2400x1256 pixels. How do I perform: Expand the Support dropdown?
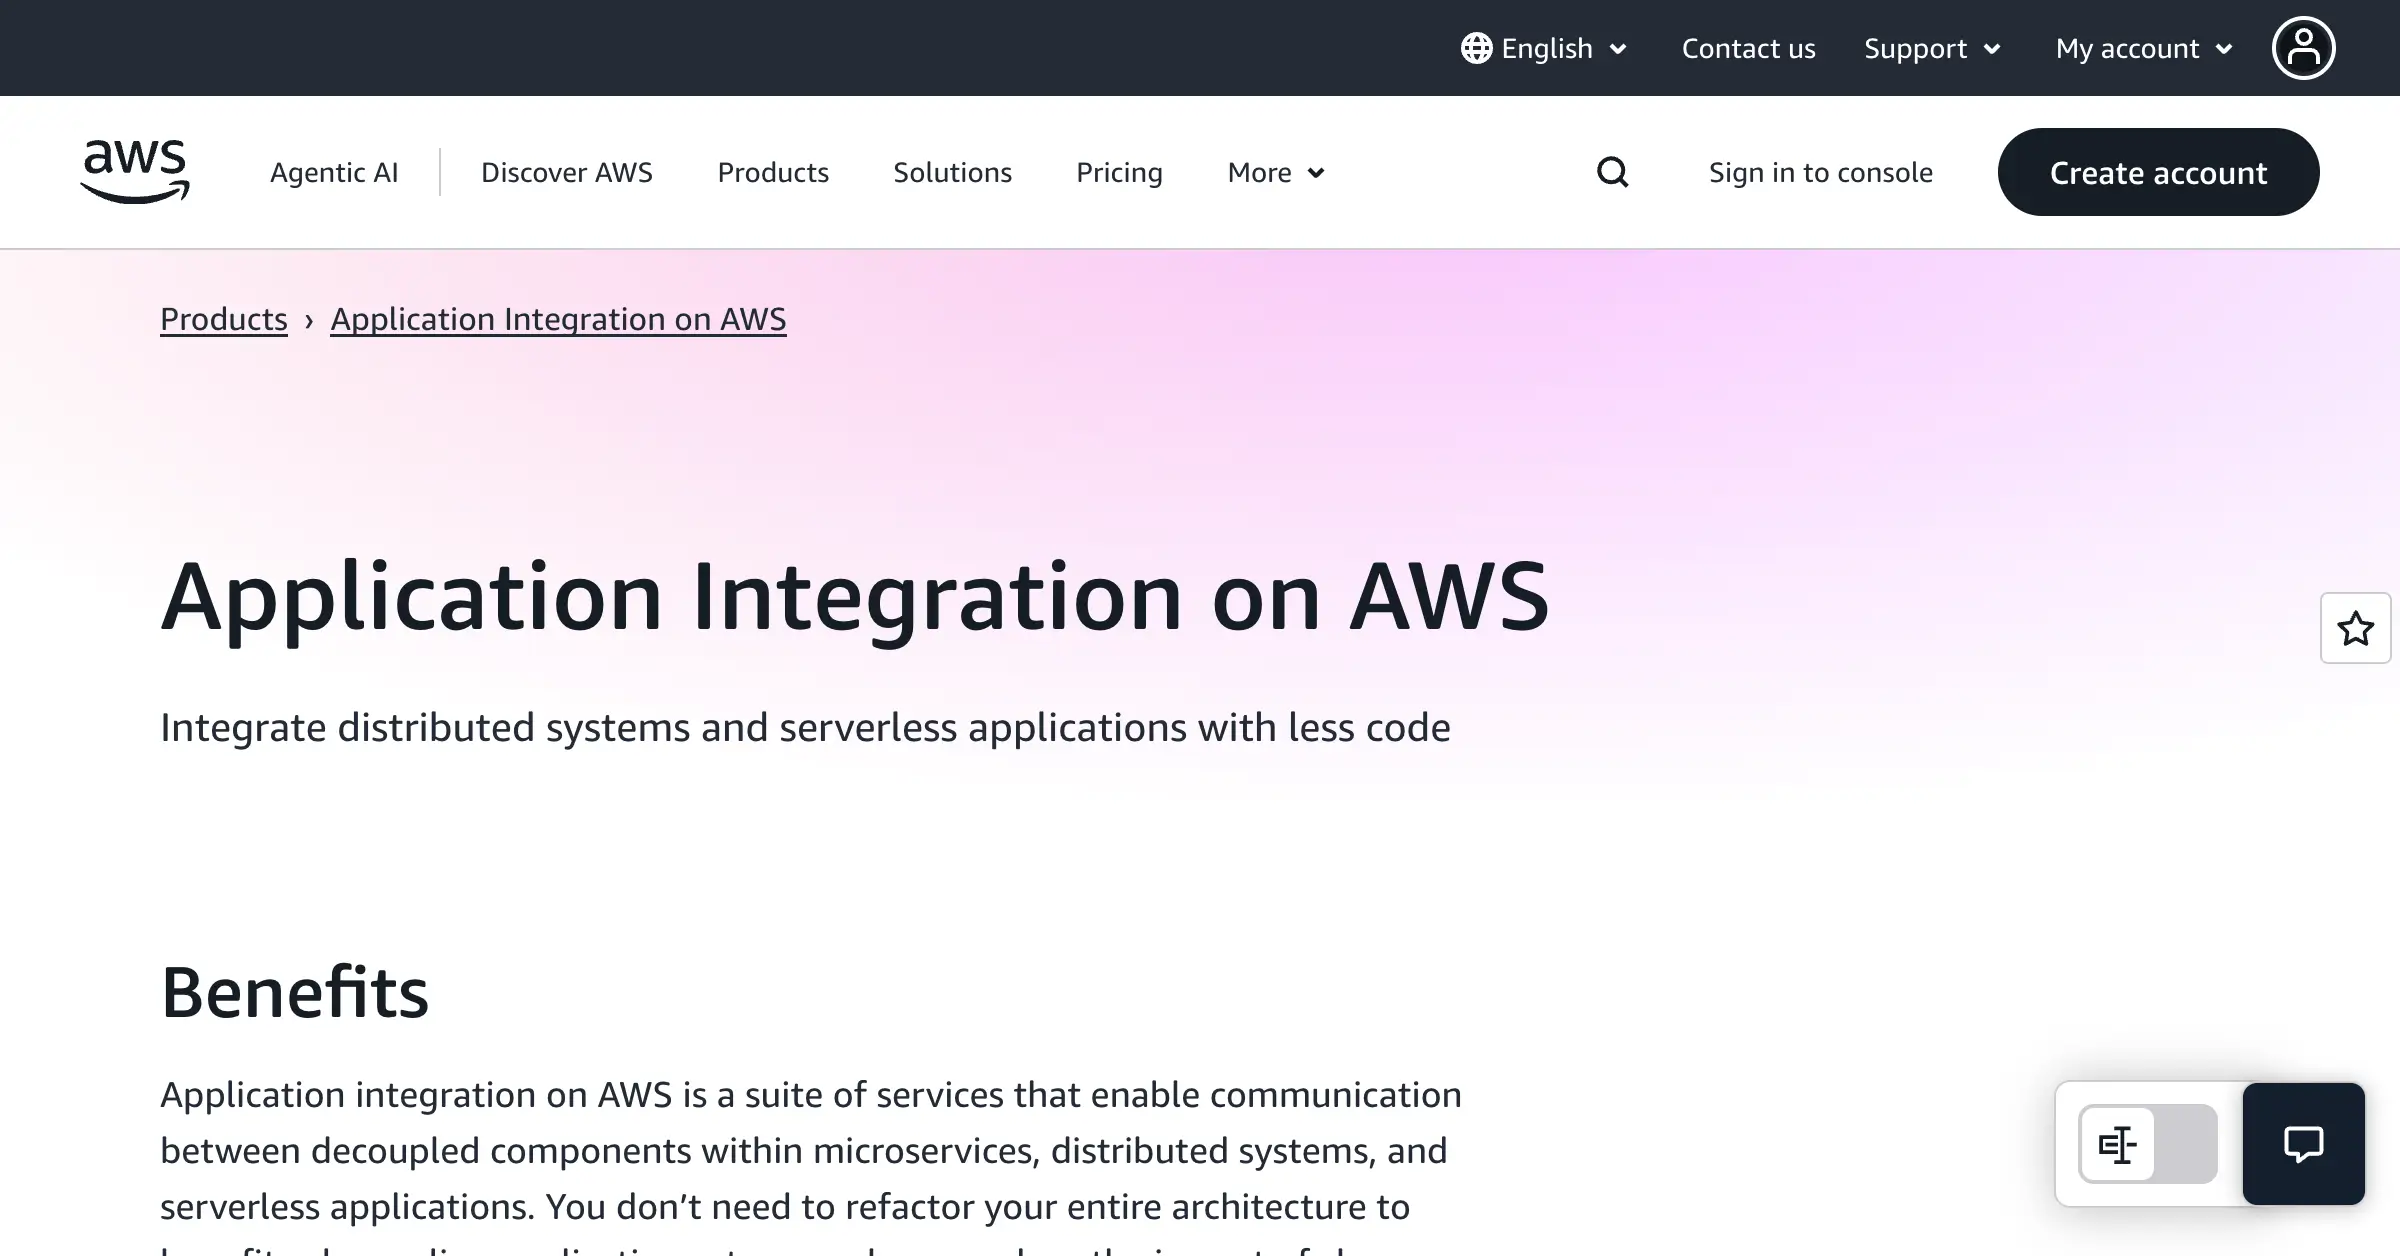1932,48
